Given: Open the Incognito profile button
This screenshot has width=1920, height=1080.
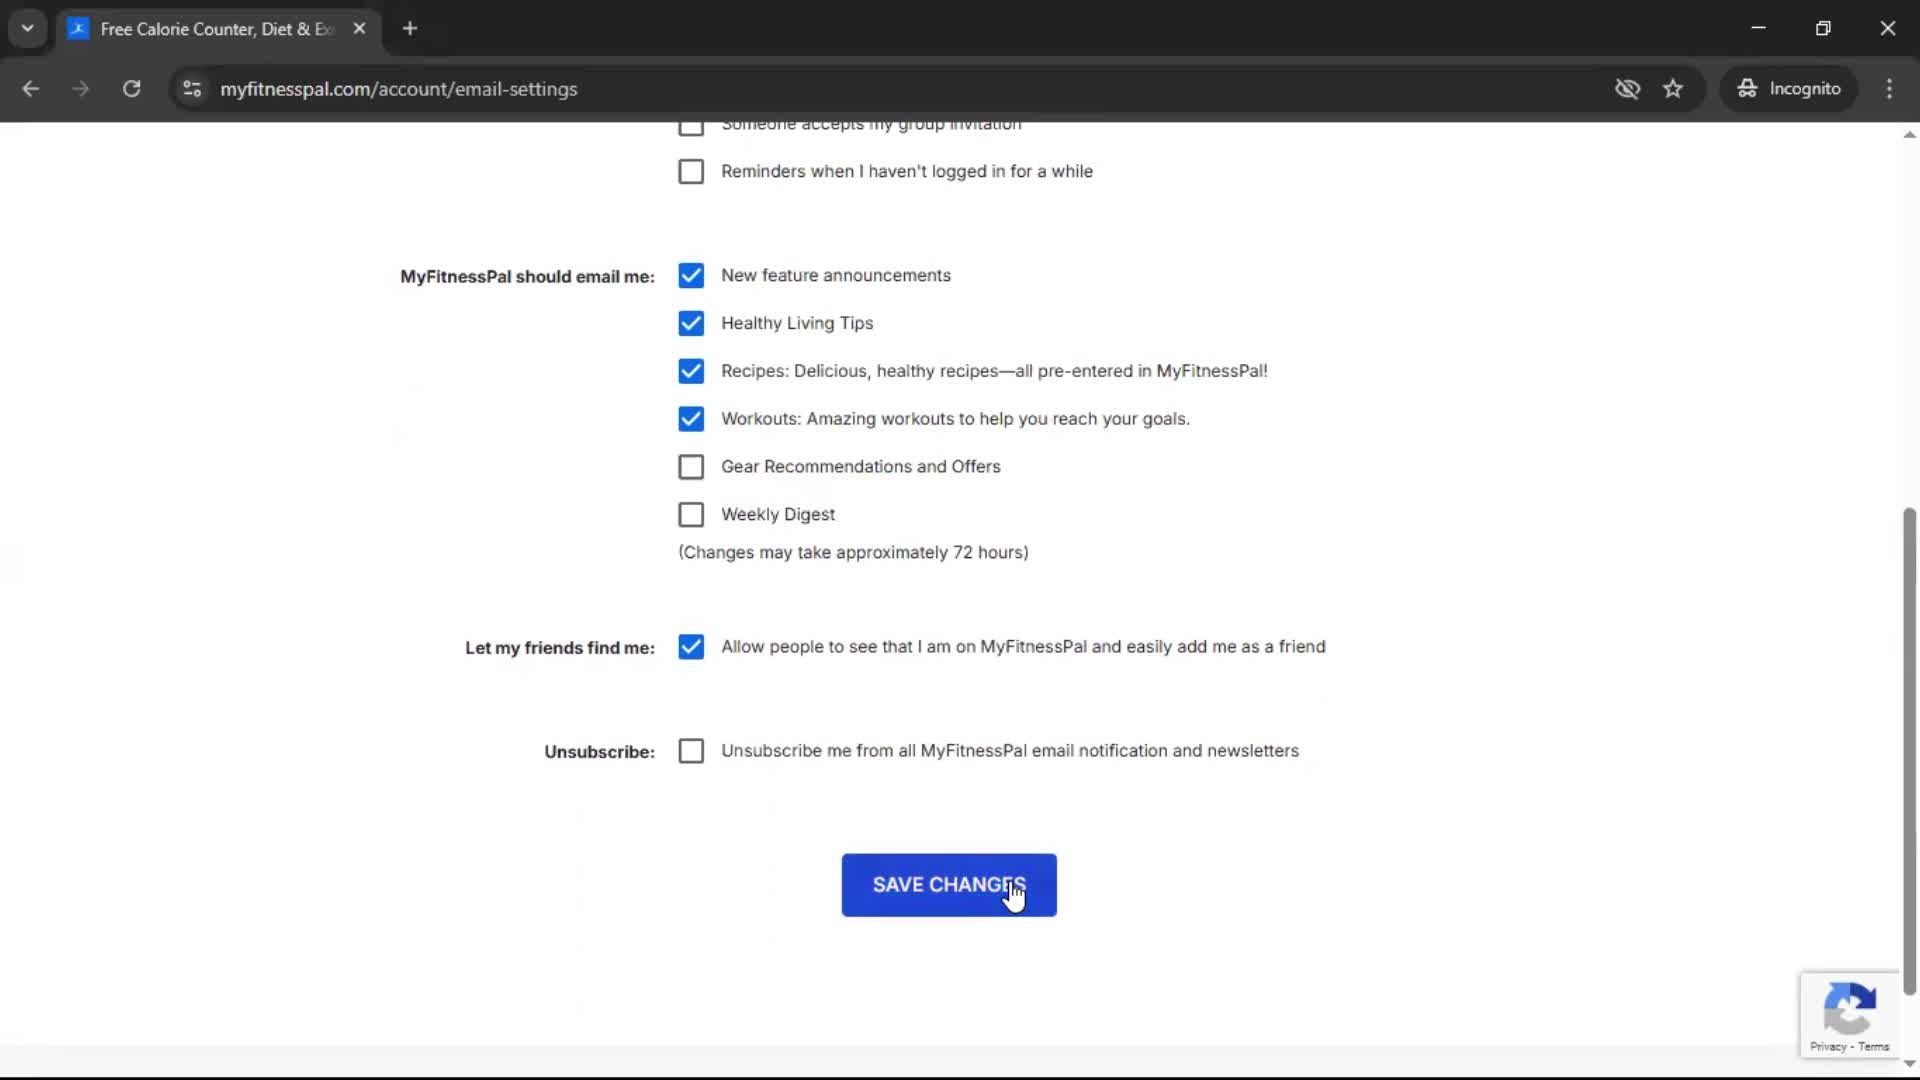Looking at the screenshot, I should pos(1789,89).
